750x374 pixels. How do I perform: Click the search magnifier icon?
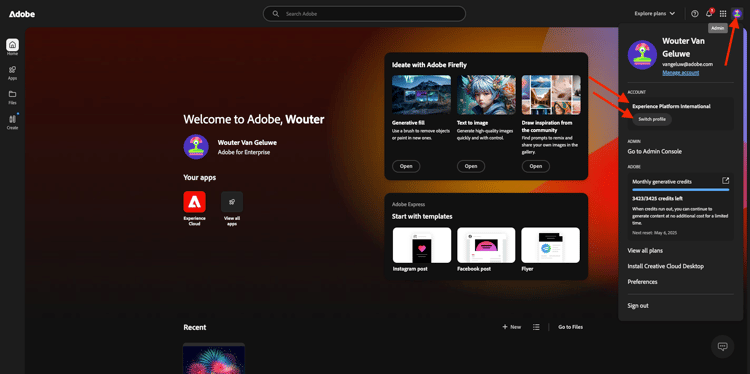(x=276, y=14)
